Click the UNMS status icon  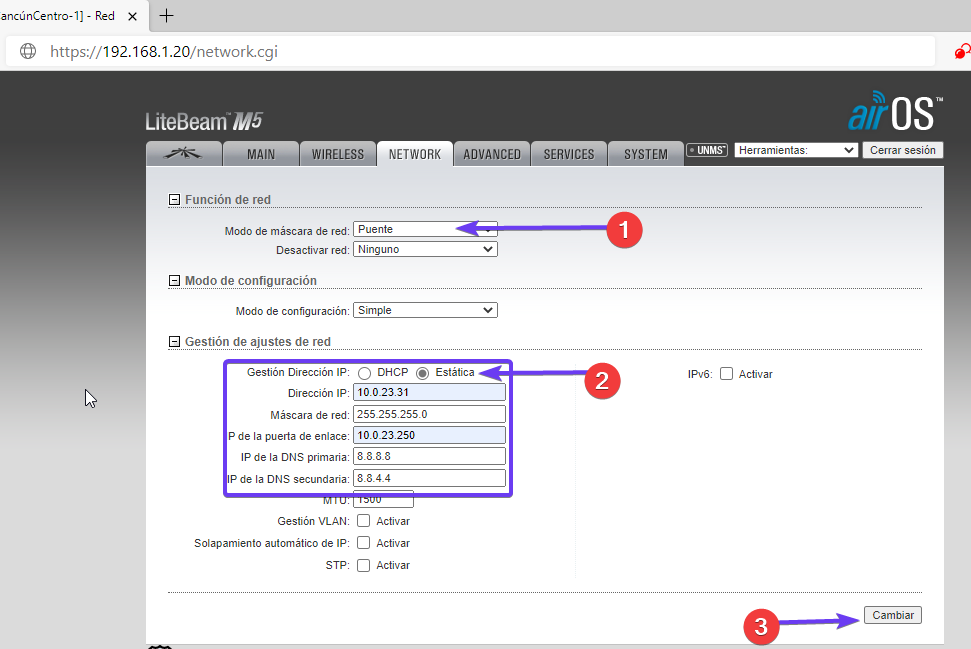click(707, 151)
